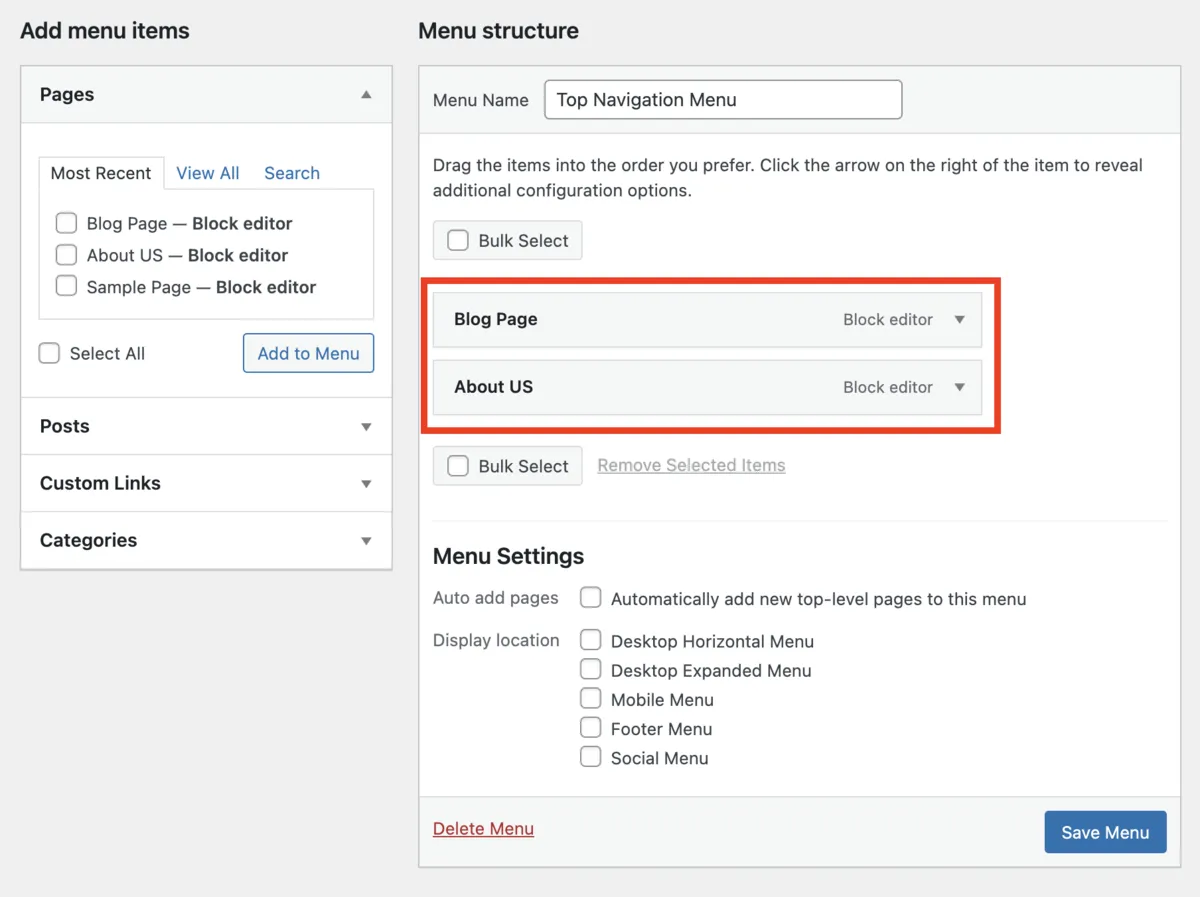This screenshot has height=897, width=1200.
Task: Switch to the Most Recent tab
Action: 101,173
